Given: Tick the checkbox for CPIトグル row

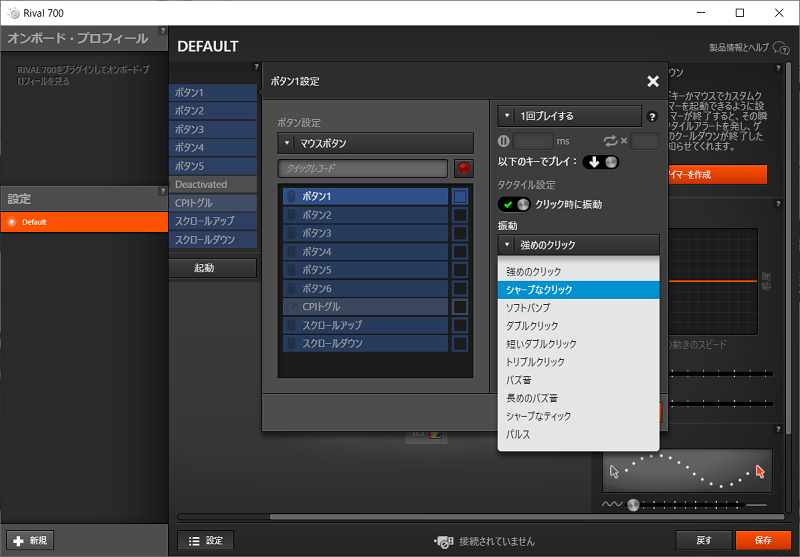Looking at the screenshot, I should pyautogui.click(x=460, y=307).
